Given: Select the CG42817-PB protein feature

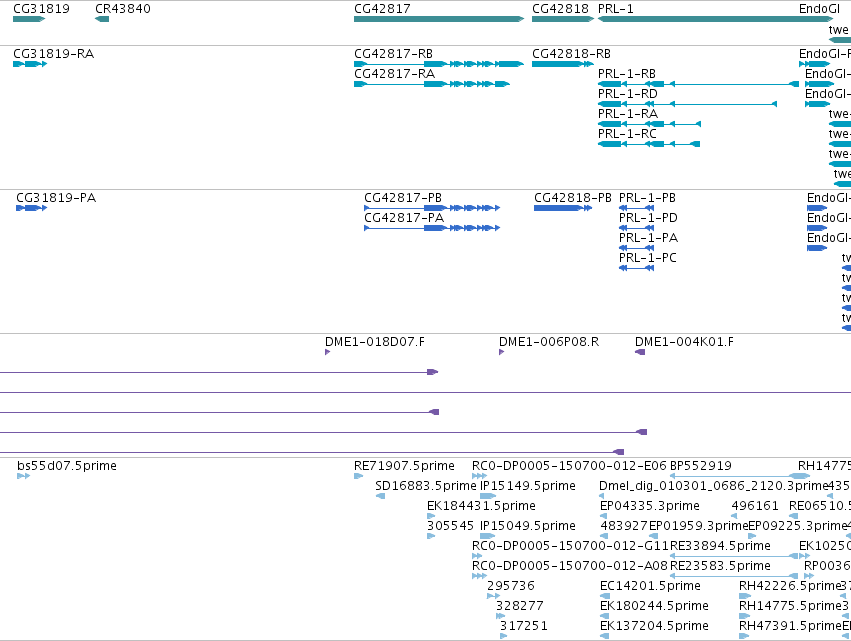Looking at the screenshot, I should point(431,208).
